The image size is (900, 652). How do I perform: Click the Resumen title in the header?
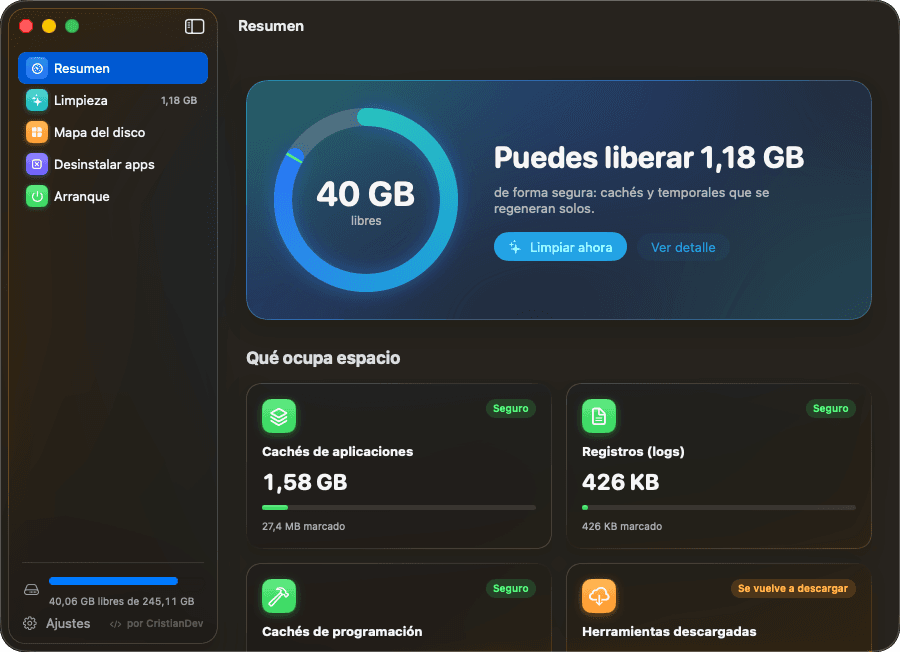[x=271, y=26]
